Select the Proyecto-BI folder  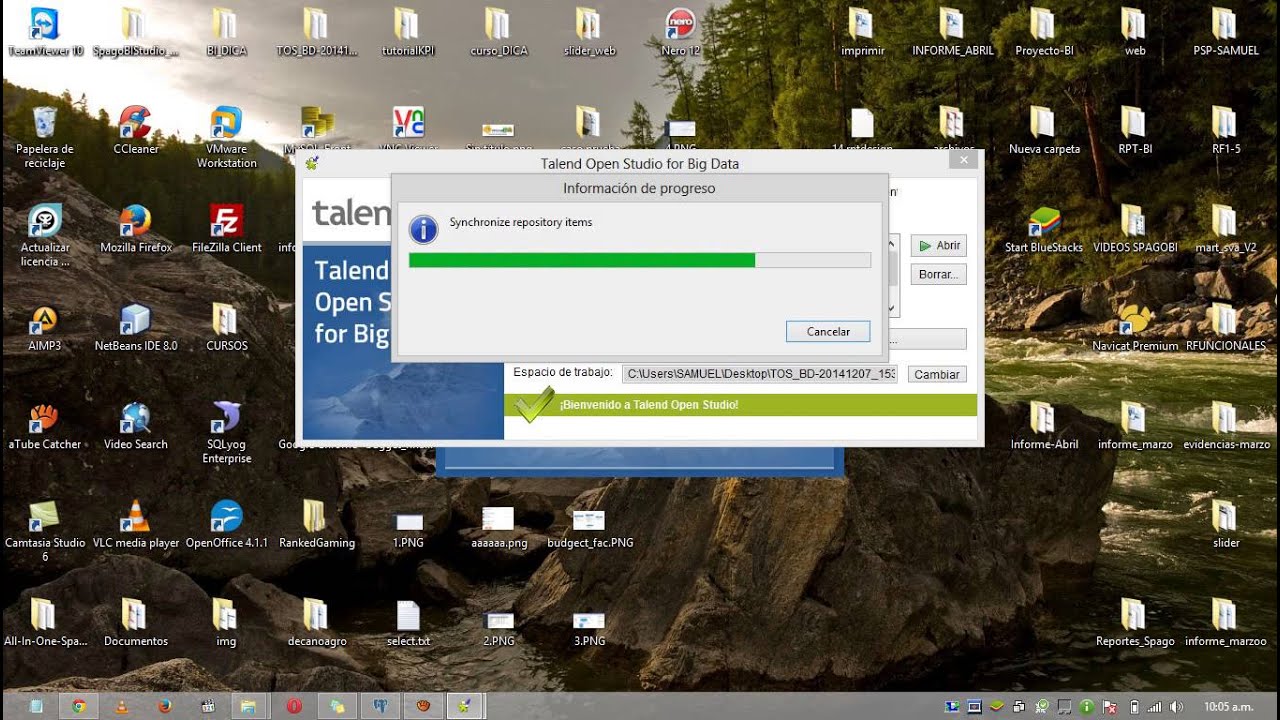coord(1044,32)
